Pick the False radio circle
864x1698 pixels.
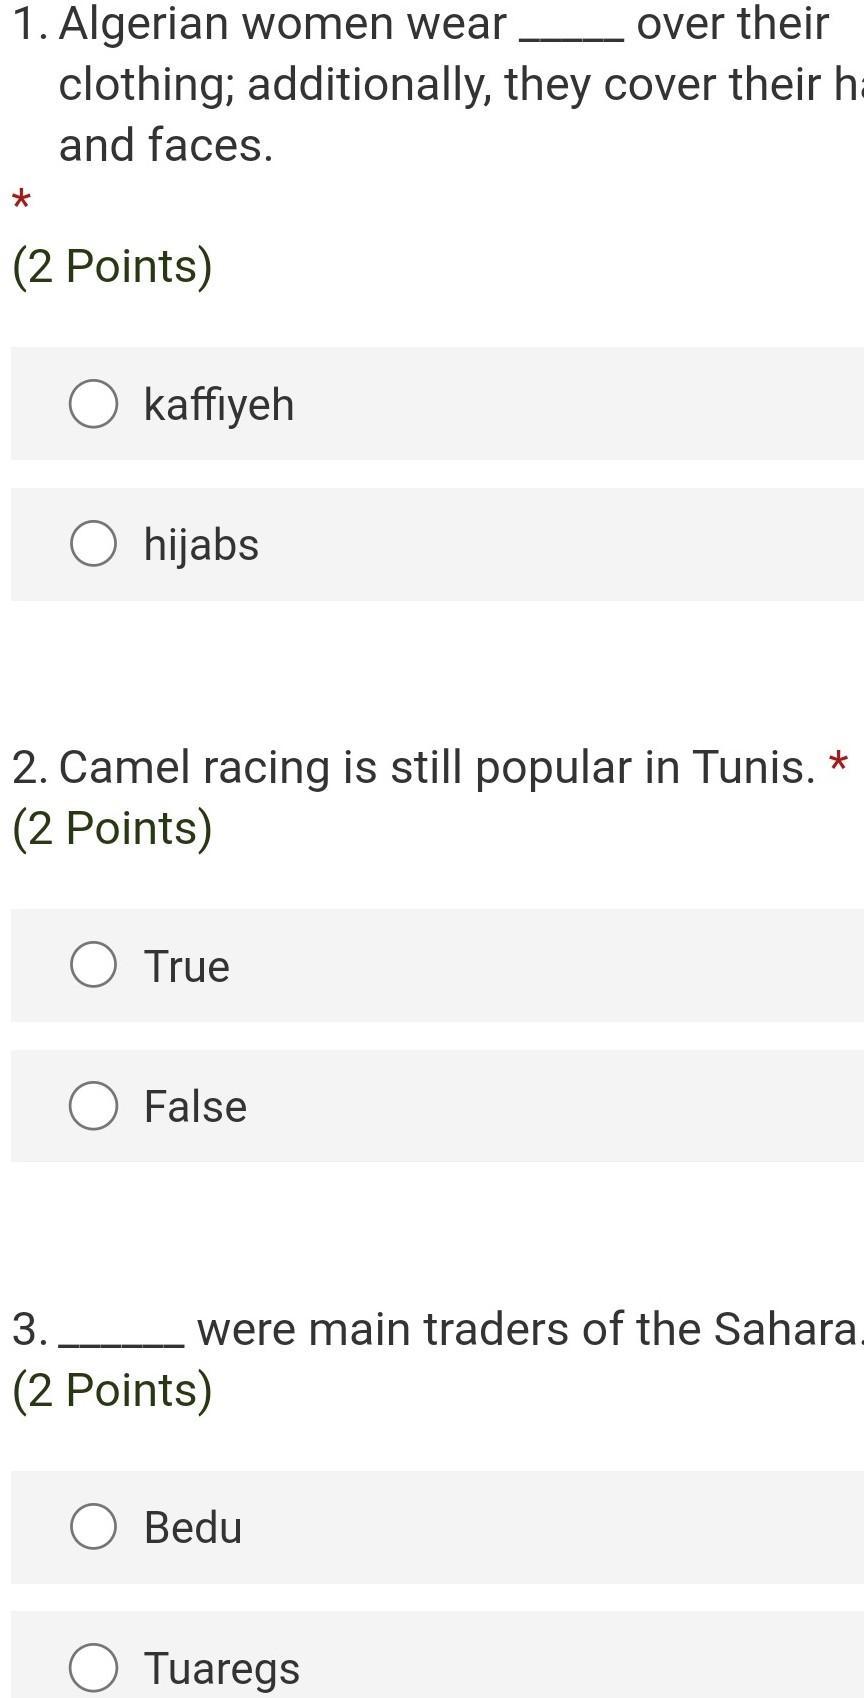pyautogui.click(x=94, y=1106)
